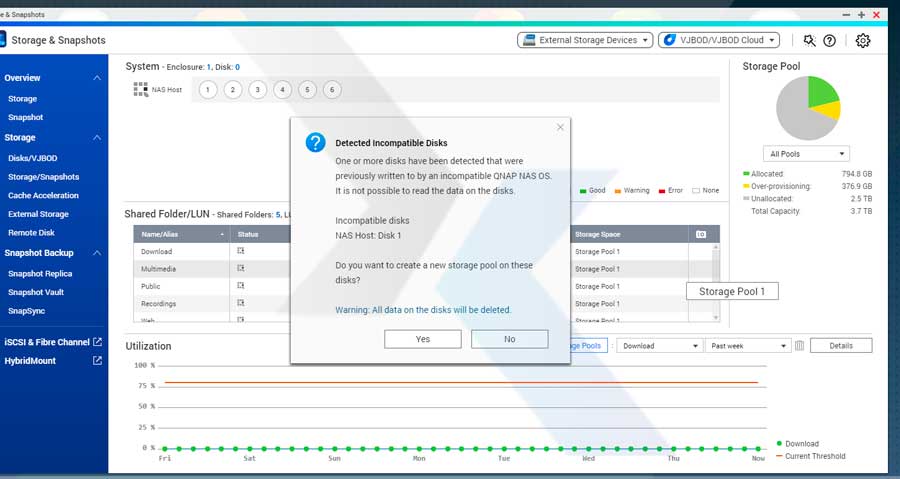Select disk slot 3 in NAS Host
The height and width of the screenshot is (479, 900).
click(x=258, y=90)
